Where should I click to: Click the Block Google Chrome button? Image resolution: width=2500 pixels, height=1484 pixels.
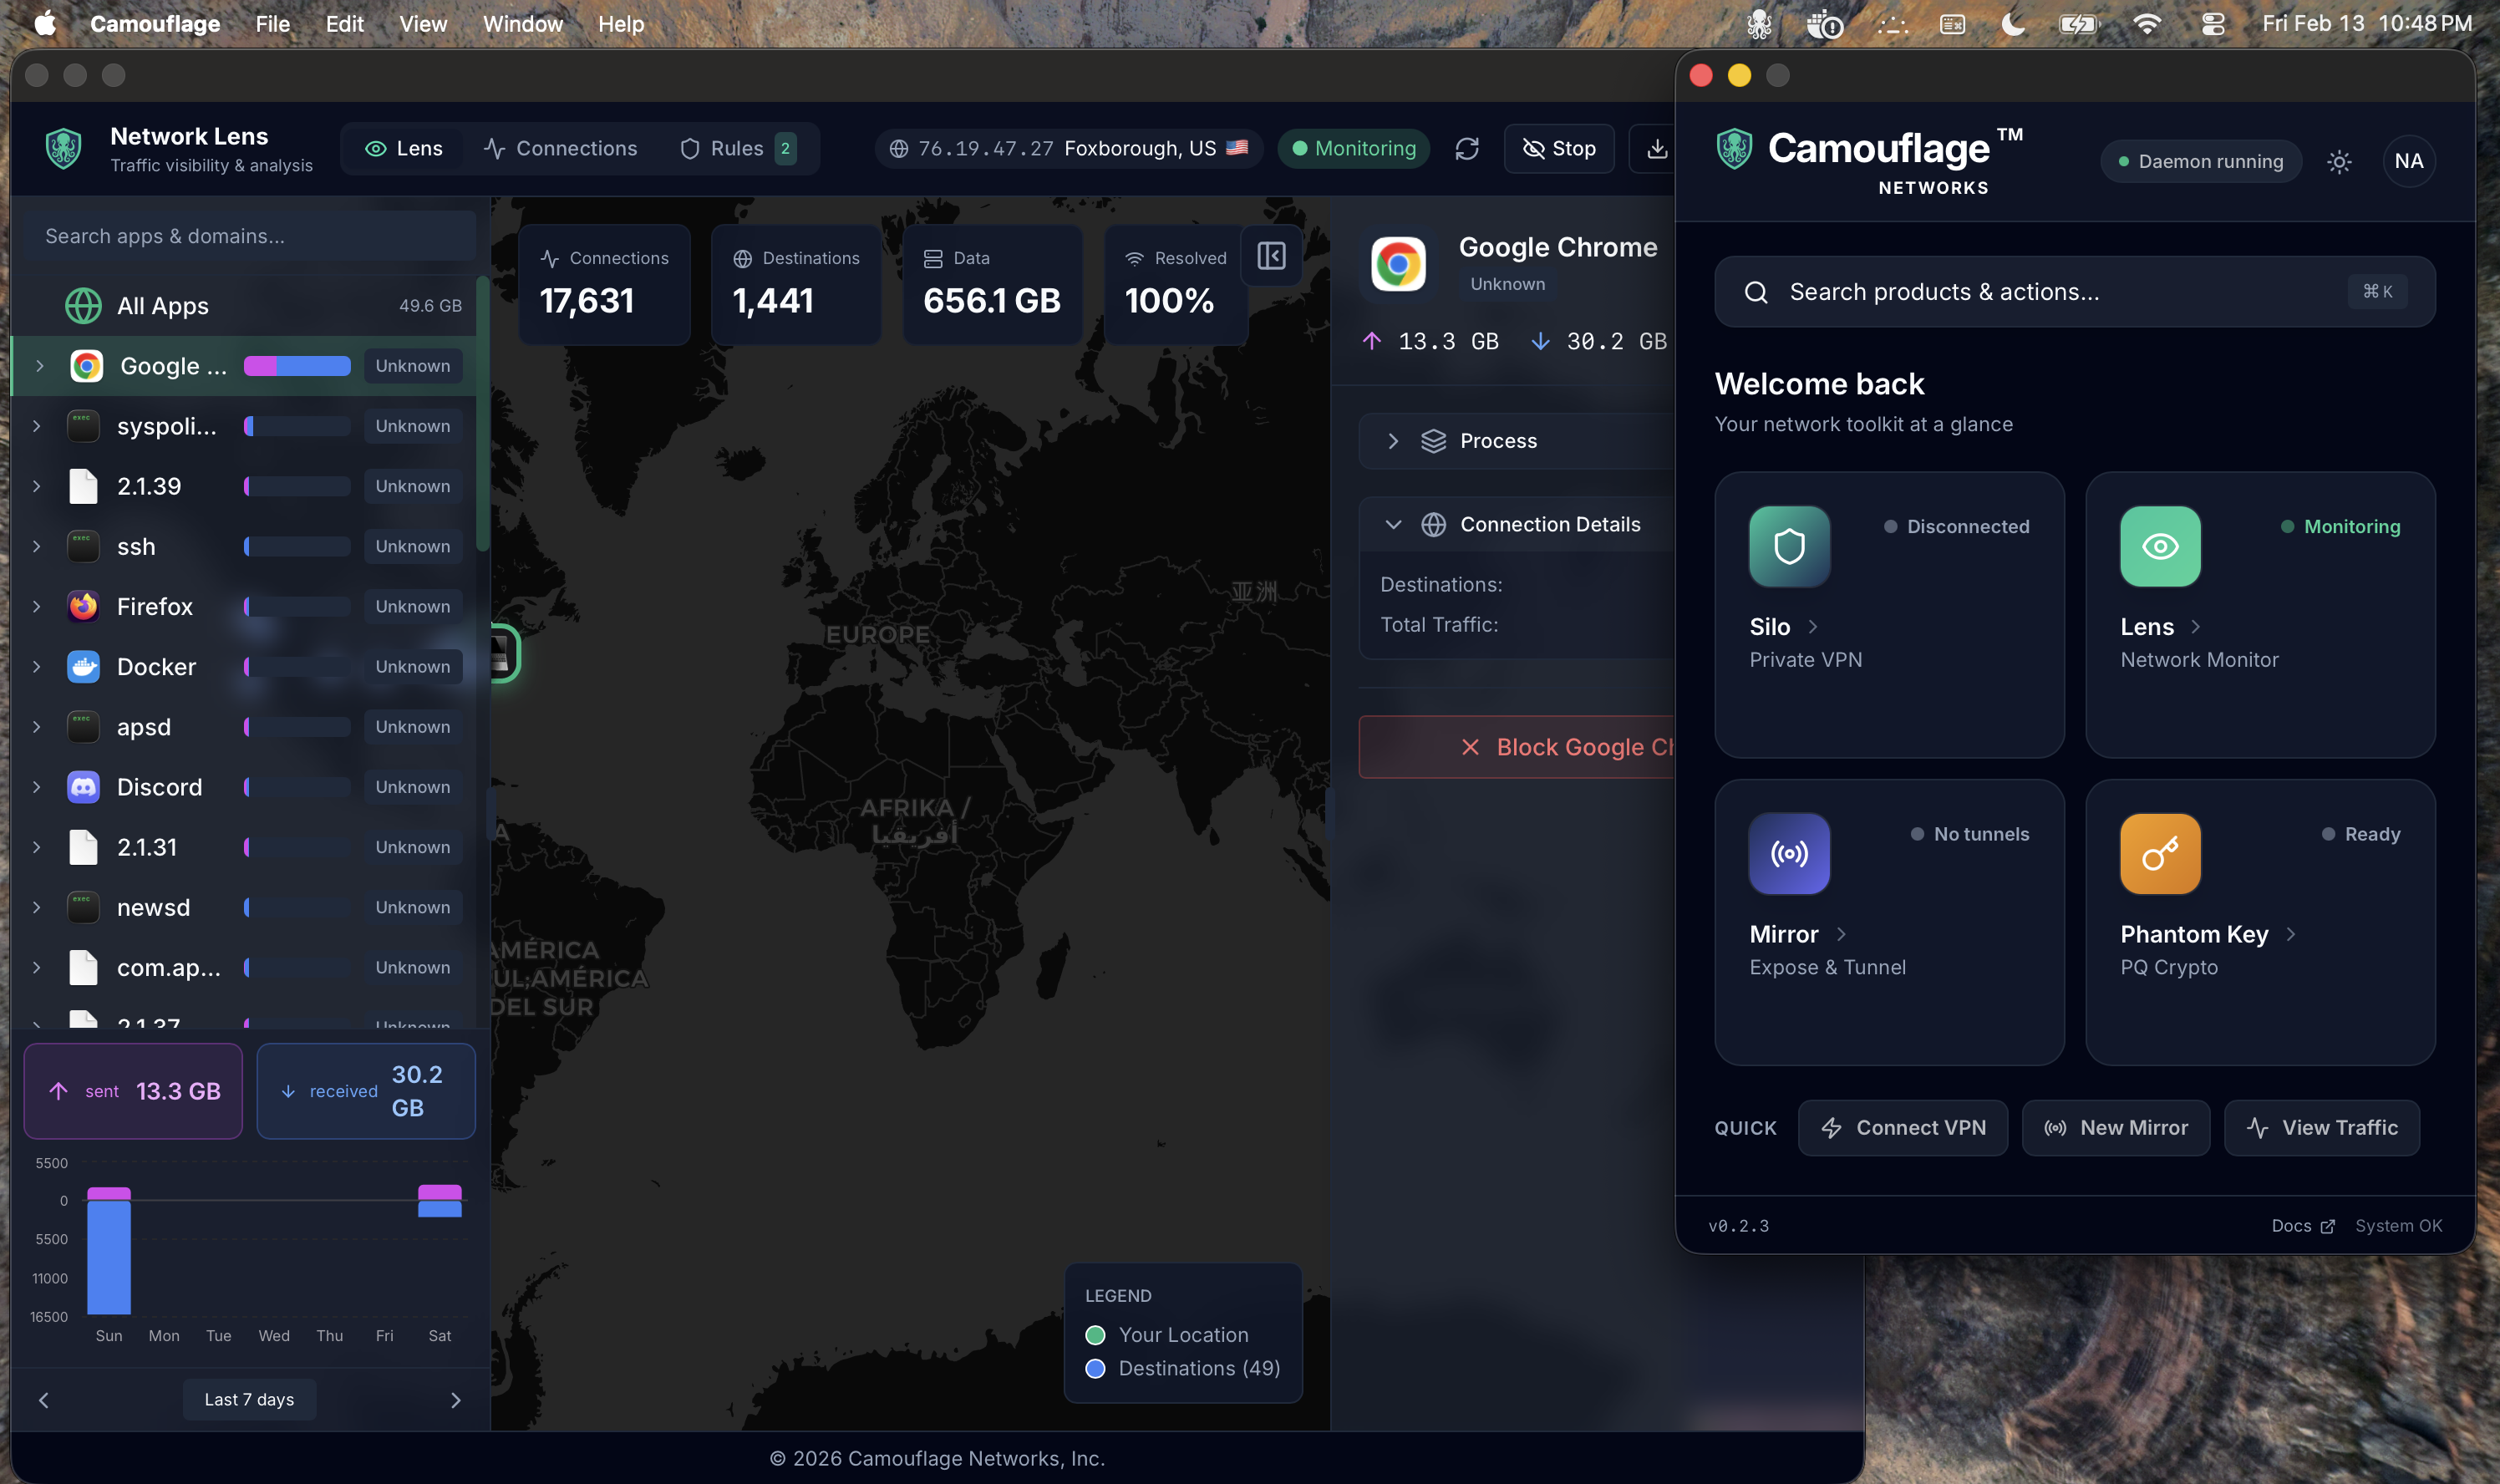(x=1517, y=747)
